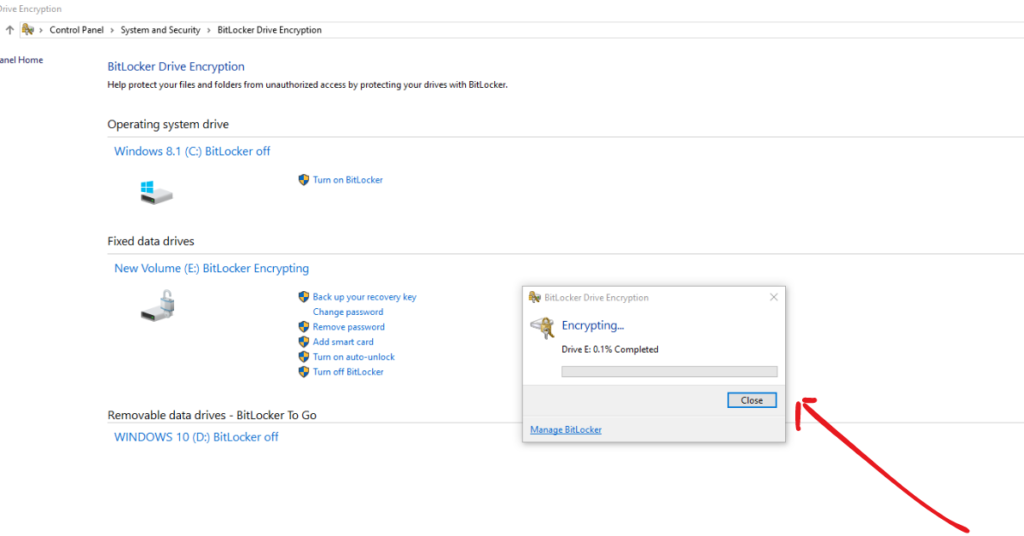
Task: Open Control Panel breadcrumb
Action: point(76,30)
